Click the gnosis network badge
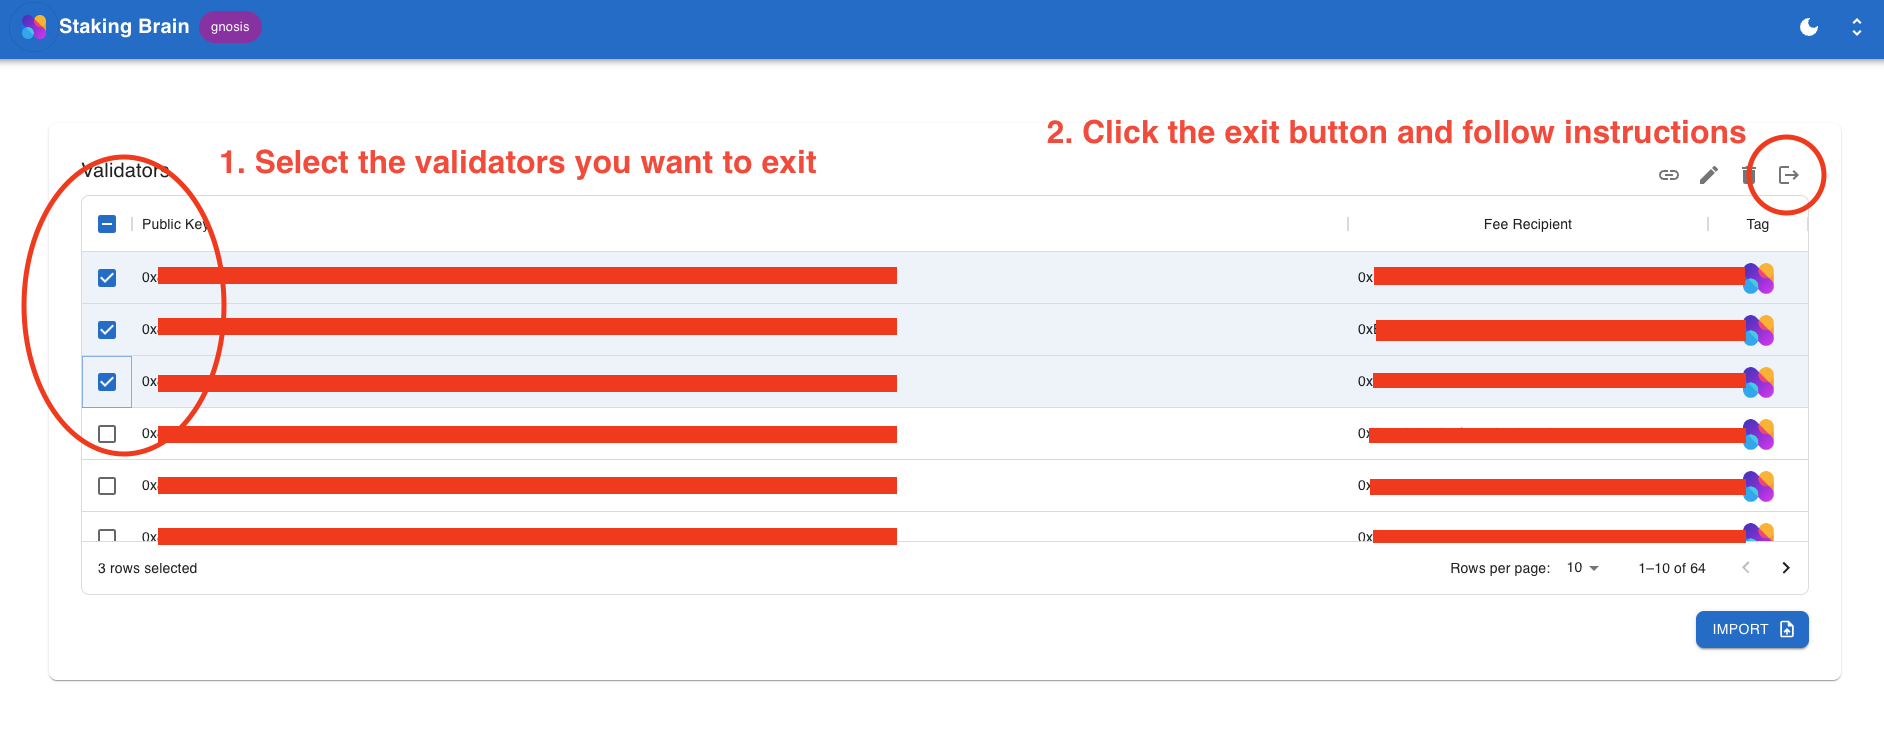Image resolution: width=1884 pixels, height=729 pixels. (230, 27)
